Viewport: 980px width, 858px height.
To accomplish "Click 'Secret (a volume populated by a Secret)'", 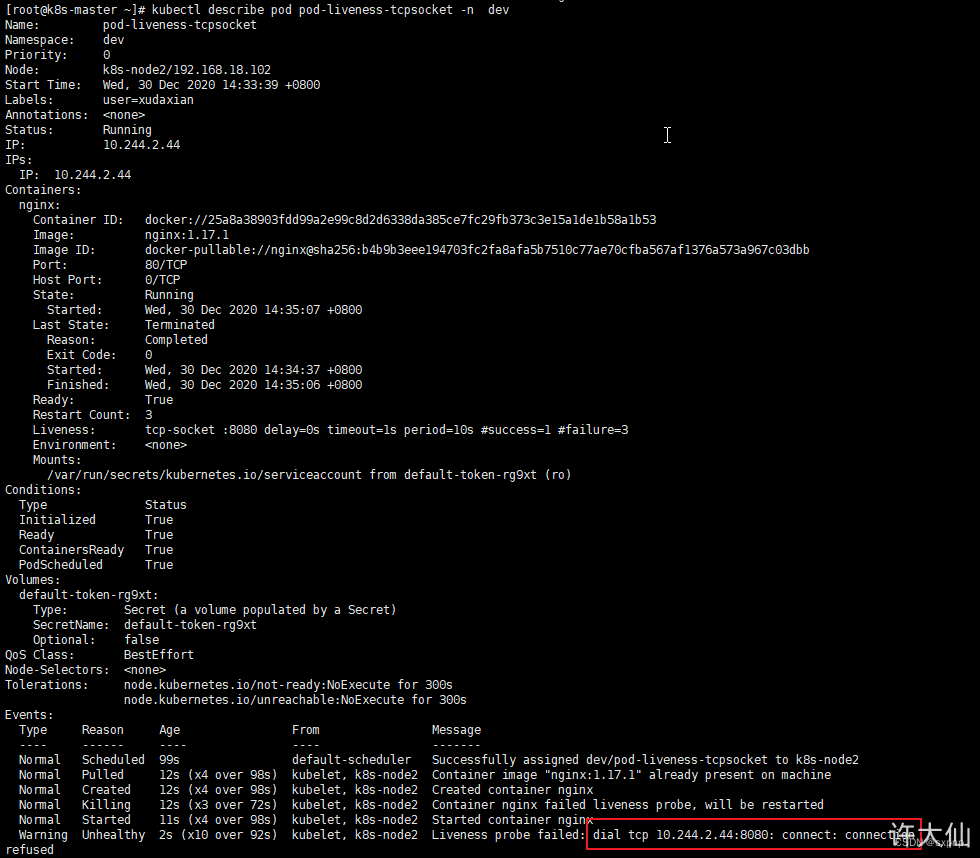I will click(x=260, y=610).
